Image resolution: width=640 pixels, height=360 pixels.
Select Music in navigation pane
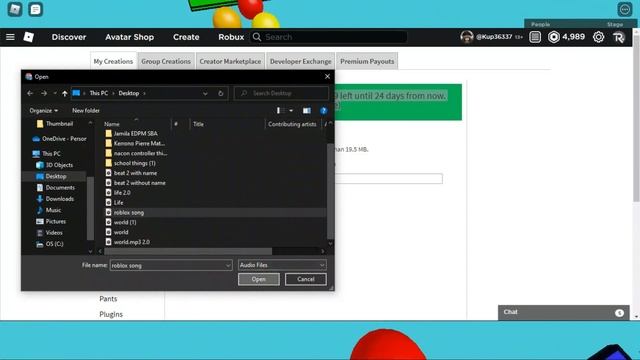[53, 210]
